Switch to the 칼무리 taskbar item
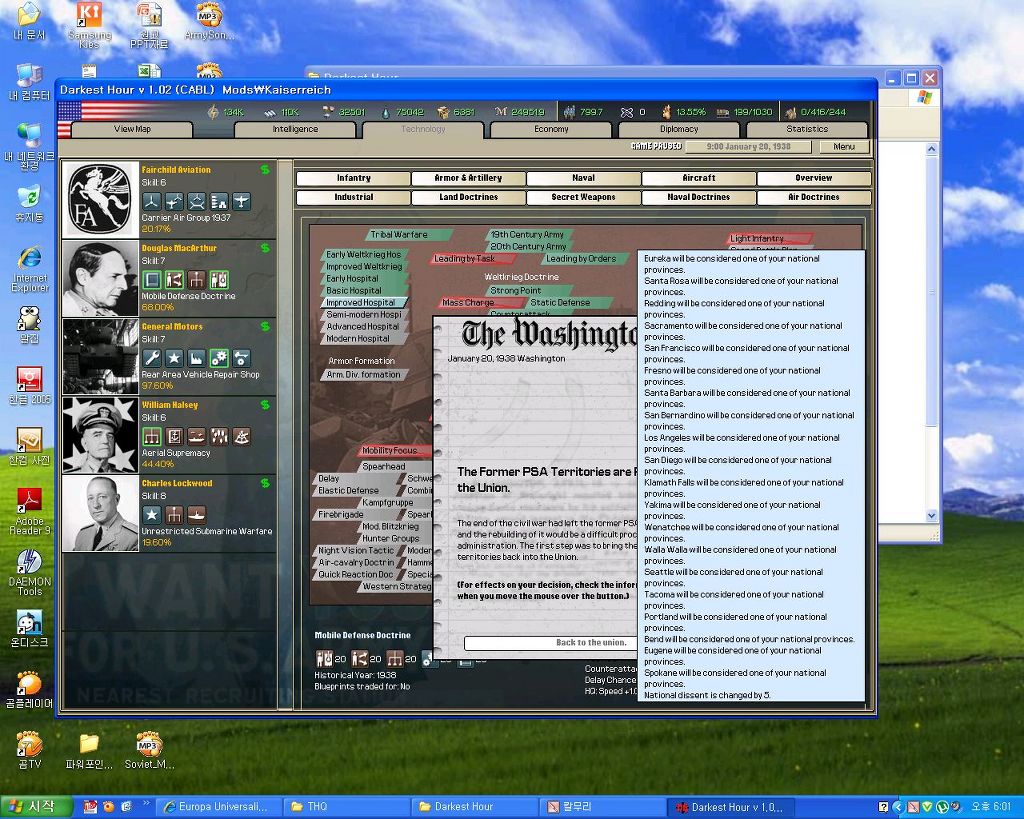1024x819 pixels. (x=601, y=807)
